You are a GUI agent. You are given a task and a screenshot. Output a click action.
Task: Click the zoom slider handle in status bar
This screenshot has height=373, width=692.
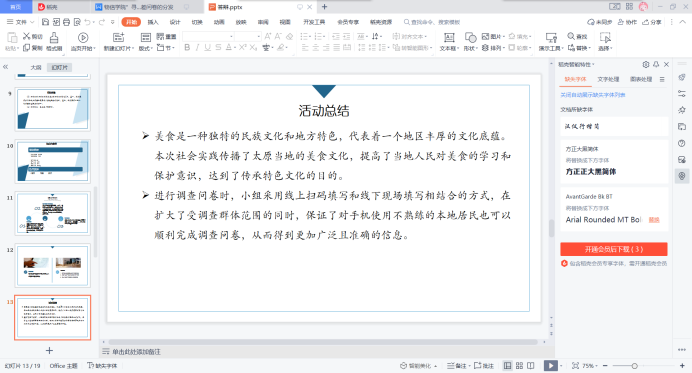[635, 366]
